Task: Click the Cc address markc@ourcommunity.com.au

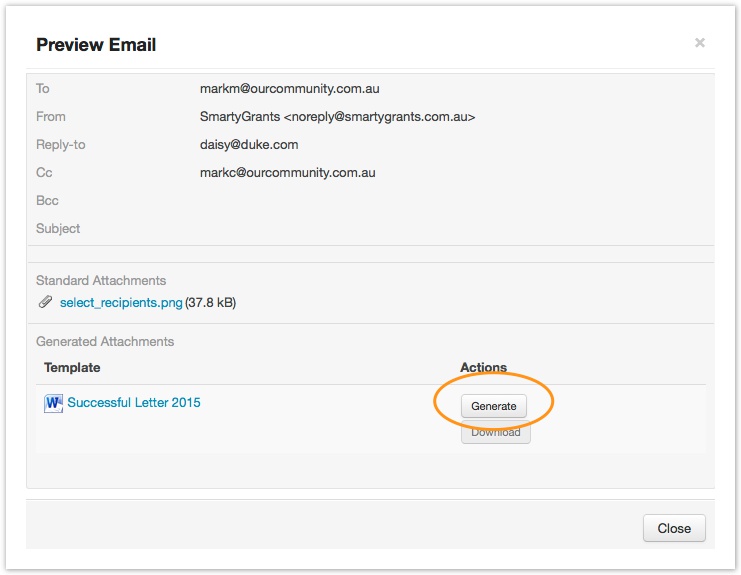Action: 287,173
